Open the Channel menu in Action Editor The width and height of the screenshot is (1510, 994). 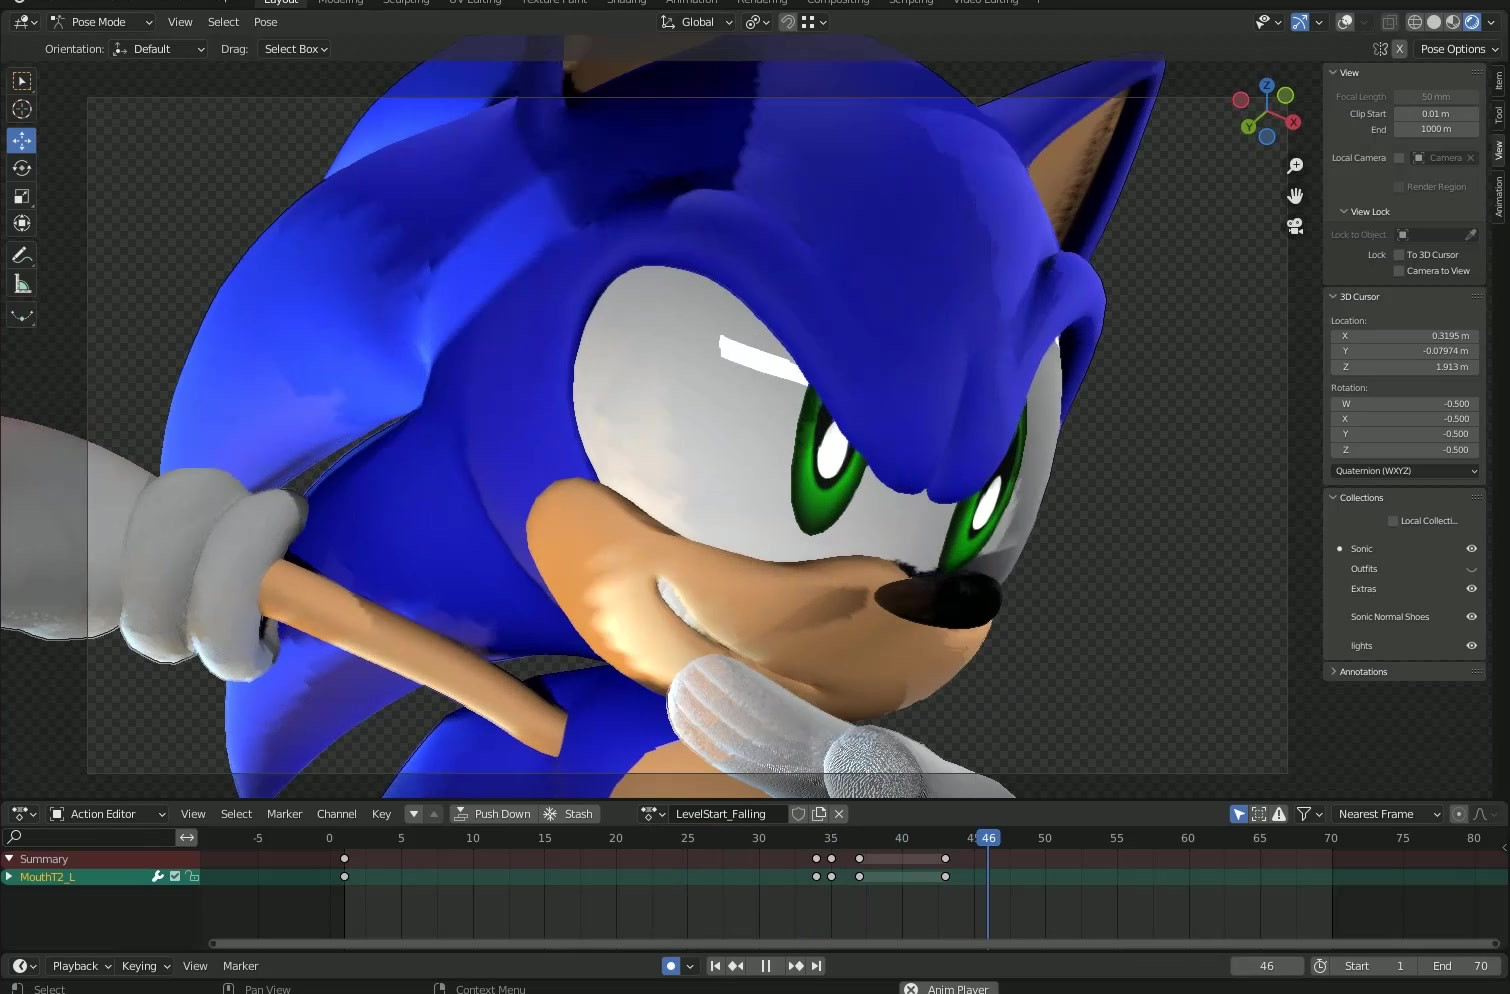337,814
